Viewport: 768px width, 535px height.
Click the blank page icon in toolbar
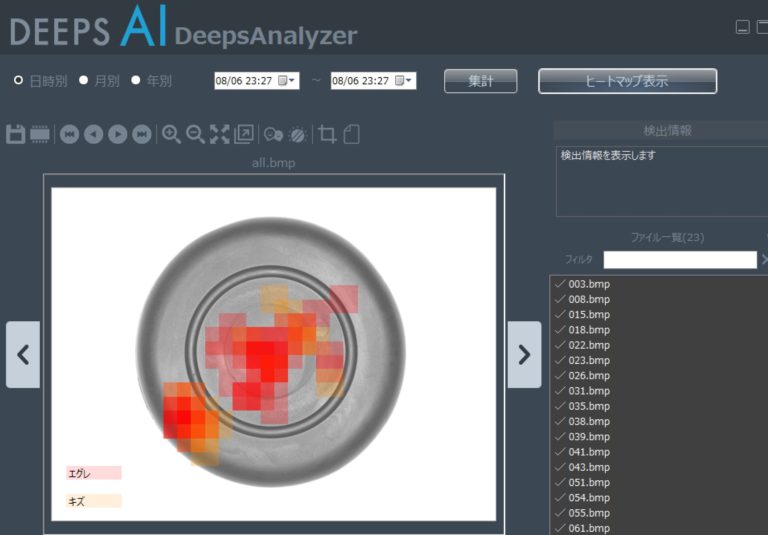(x=351, y=134)
